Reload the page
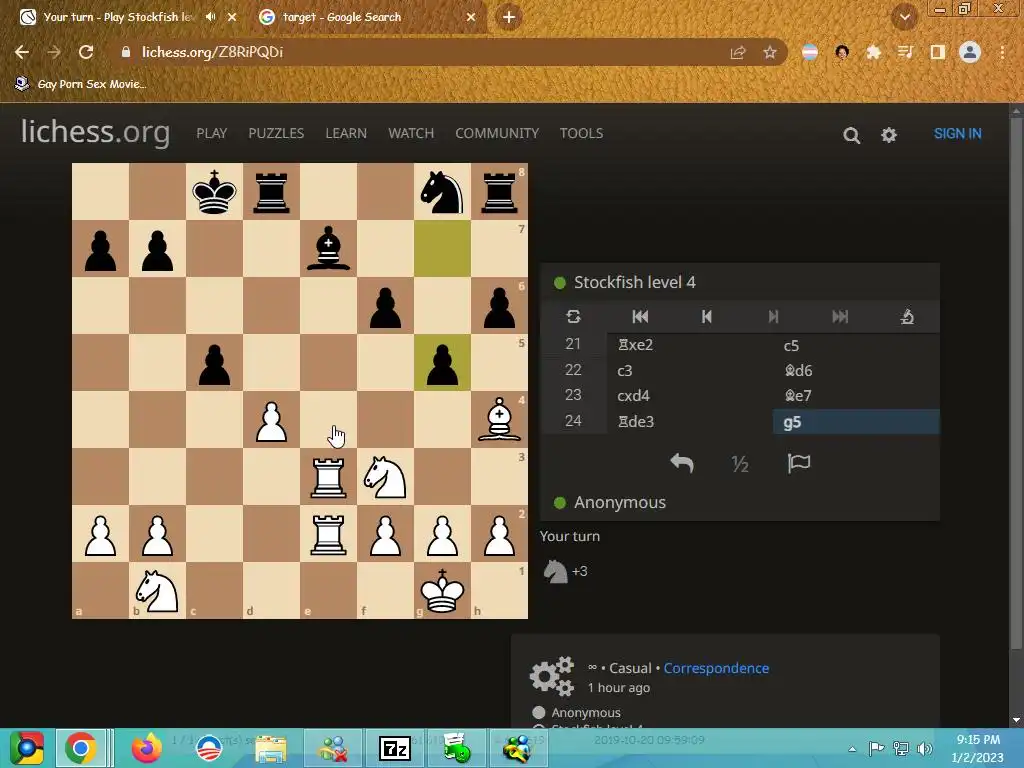Image resolution: width=1024 pixels, height=768 pixels. [86, 52]
